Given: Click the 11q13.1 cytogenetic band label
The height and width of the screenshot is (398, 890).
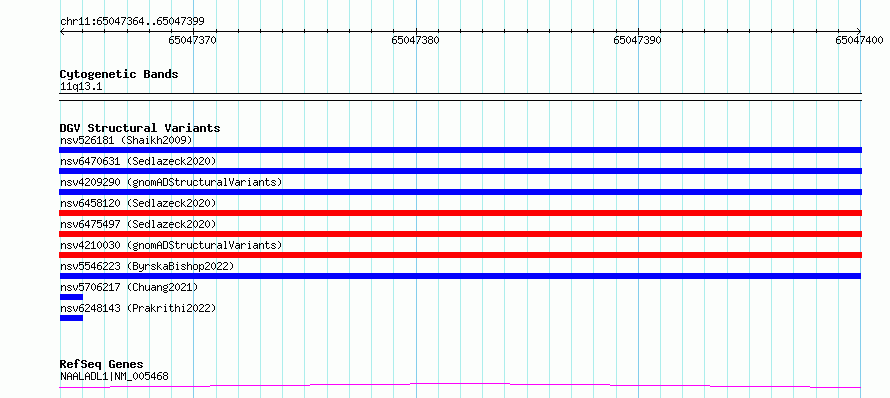Looking at the screenshot, I should (x=81, y=87).
